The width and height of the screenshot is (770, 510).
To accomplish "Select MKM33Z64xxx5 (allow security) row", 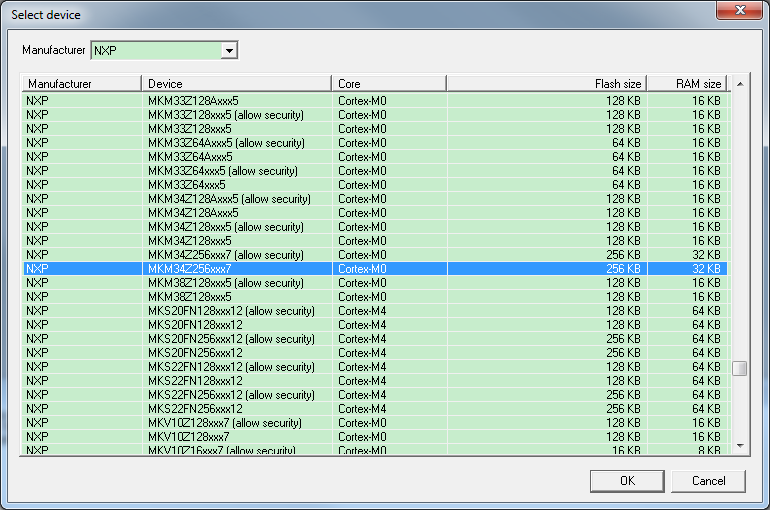I will [x=375, y=171].
